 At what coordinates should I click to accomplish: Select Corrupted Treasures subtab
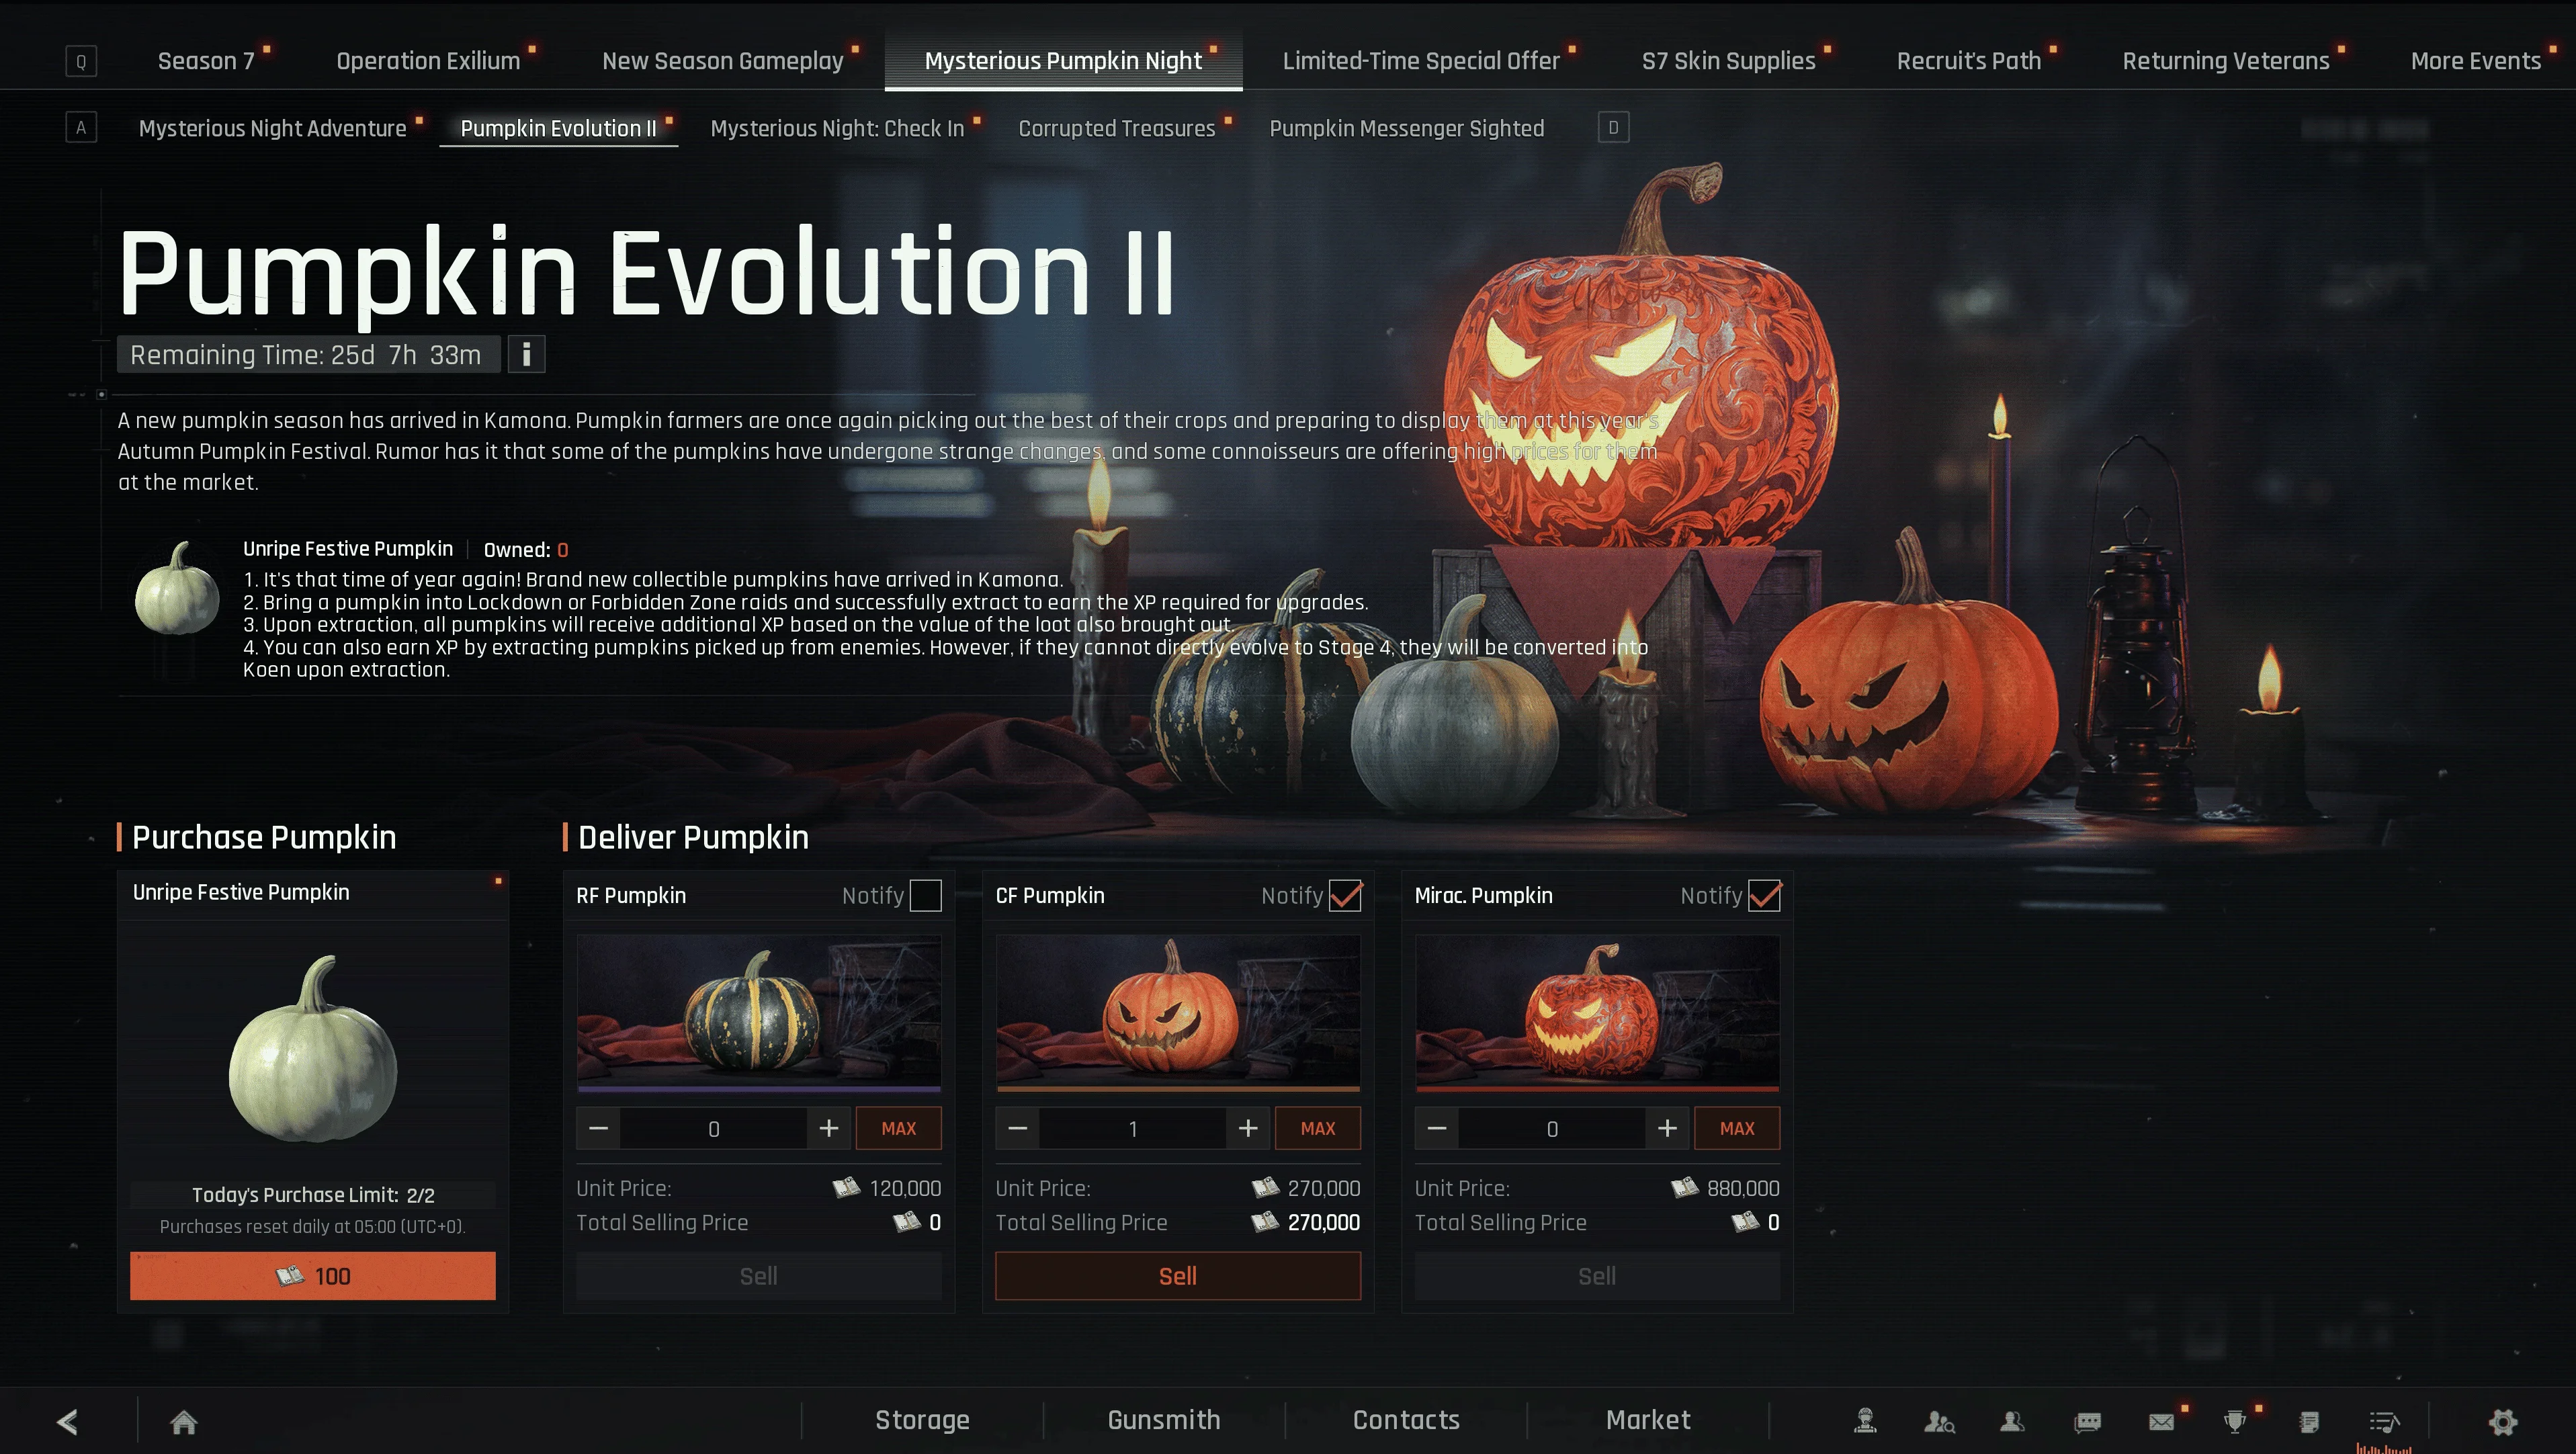pyautogui.click(x=1117, y=128)
